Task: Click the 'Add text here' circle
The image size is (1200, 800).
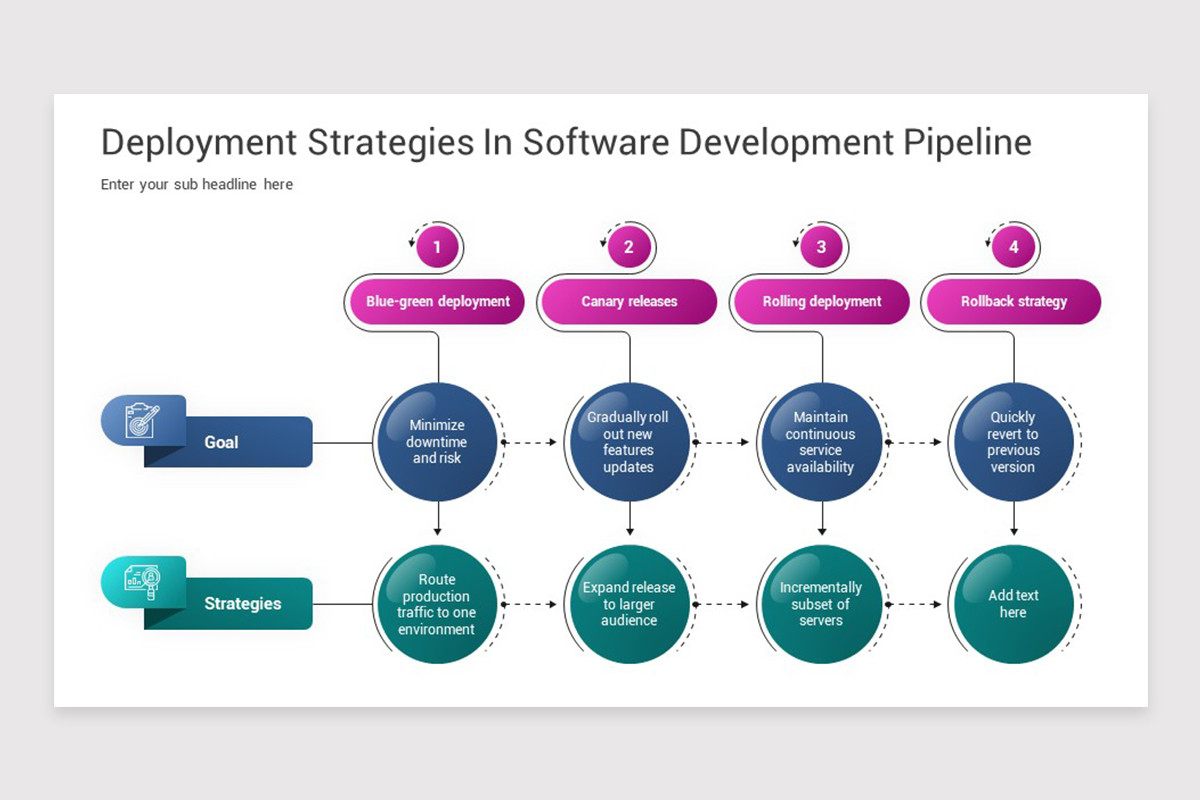Action: [1013, 603]
